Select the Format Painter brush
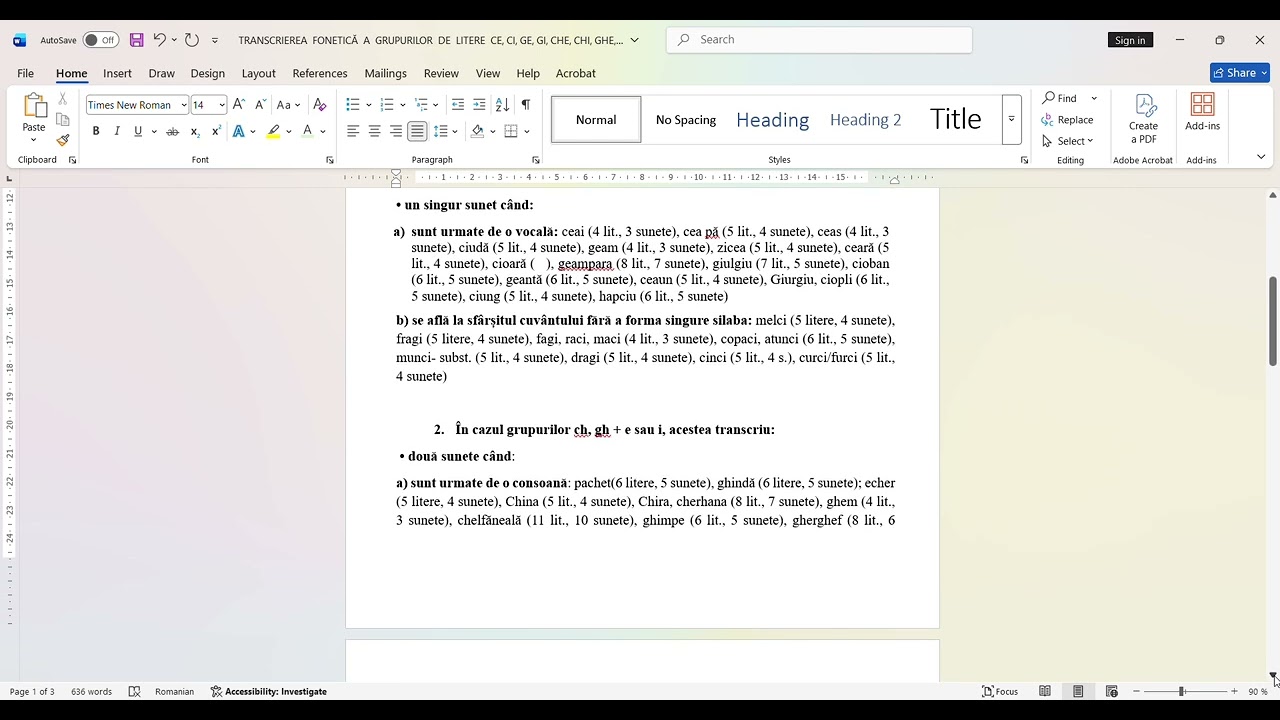 click(x=63, y=140)
